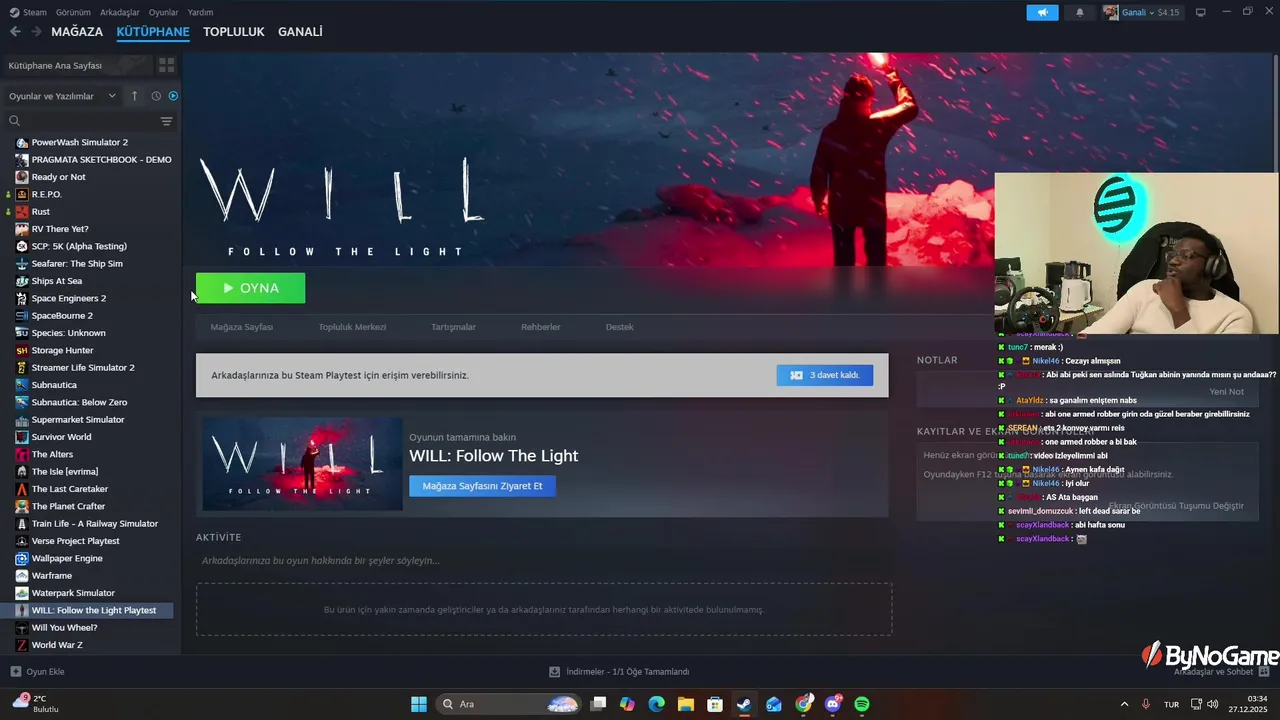Click the activity comment input field
The height and width of the screenshot is (720, 1280).
point(543,561)
